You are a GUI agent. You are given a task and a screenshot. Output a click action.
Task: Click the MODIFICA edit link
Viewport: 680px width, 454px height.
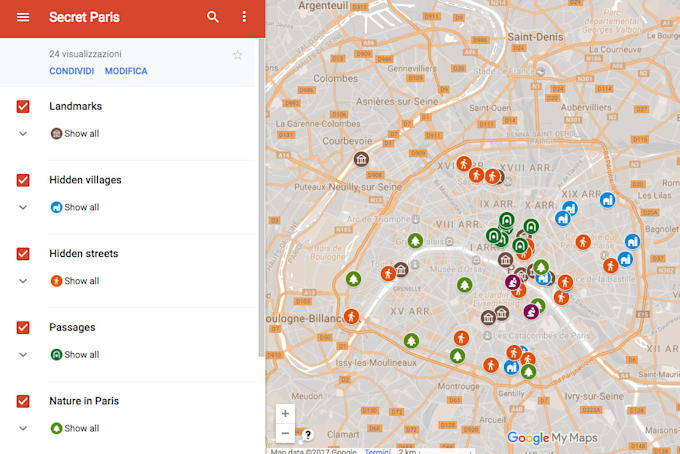(x=126, y=71)
